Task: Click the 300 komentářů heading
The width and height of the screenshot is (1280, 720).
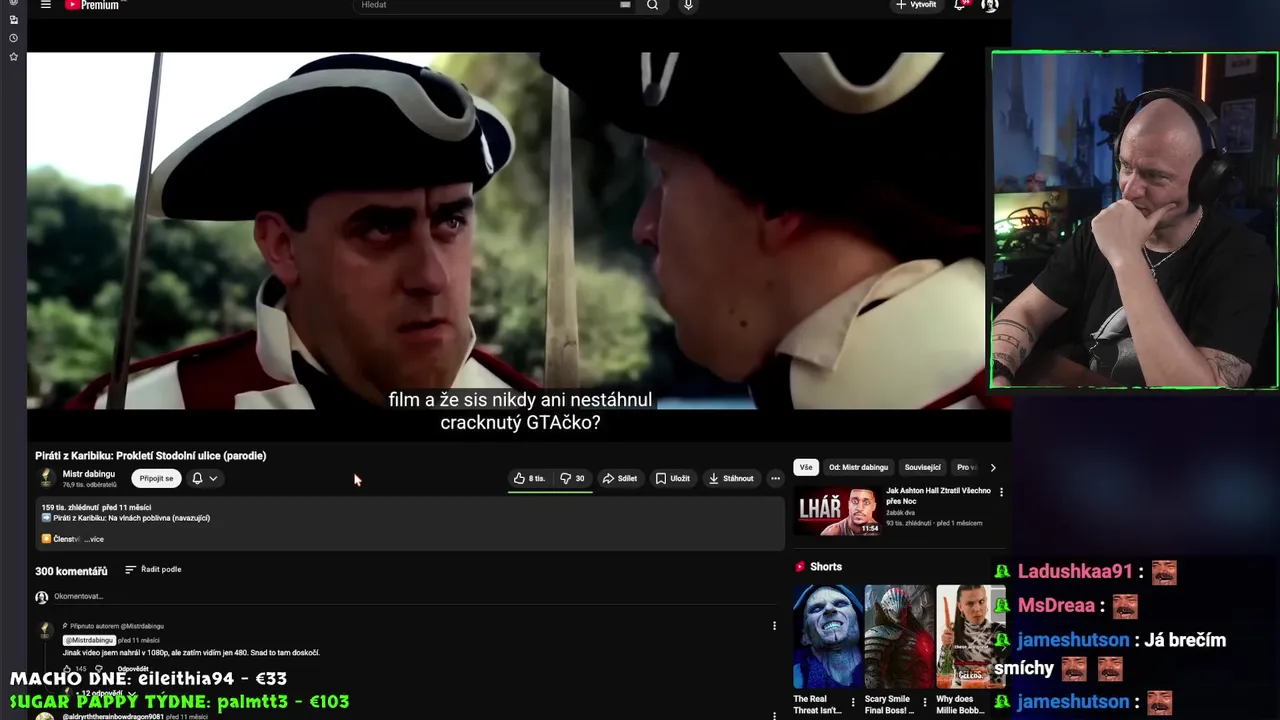Action: pyautogui.click(x=71, y=571)
